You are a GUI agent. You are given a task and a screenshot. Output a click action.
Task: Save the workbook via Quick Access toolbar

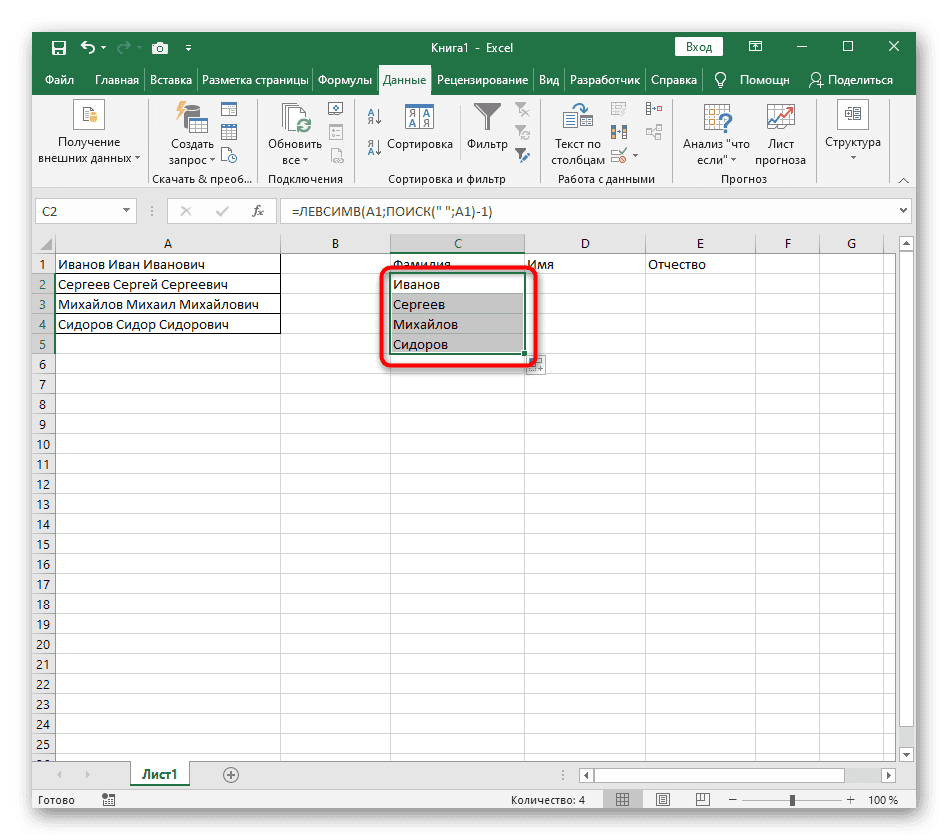tap(58, 47)
